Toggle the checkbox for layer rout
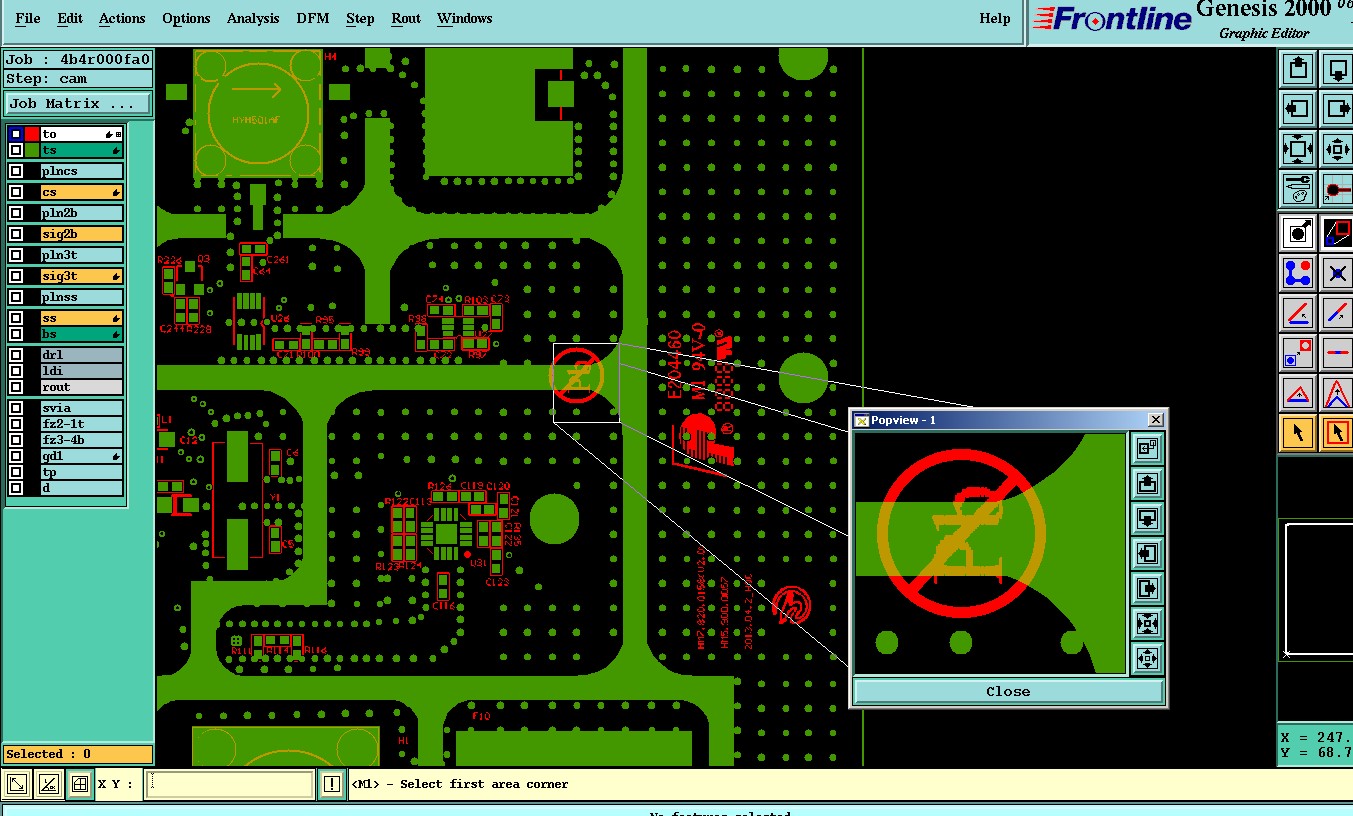1353x816 pixels. click(16, 387)
